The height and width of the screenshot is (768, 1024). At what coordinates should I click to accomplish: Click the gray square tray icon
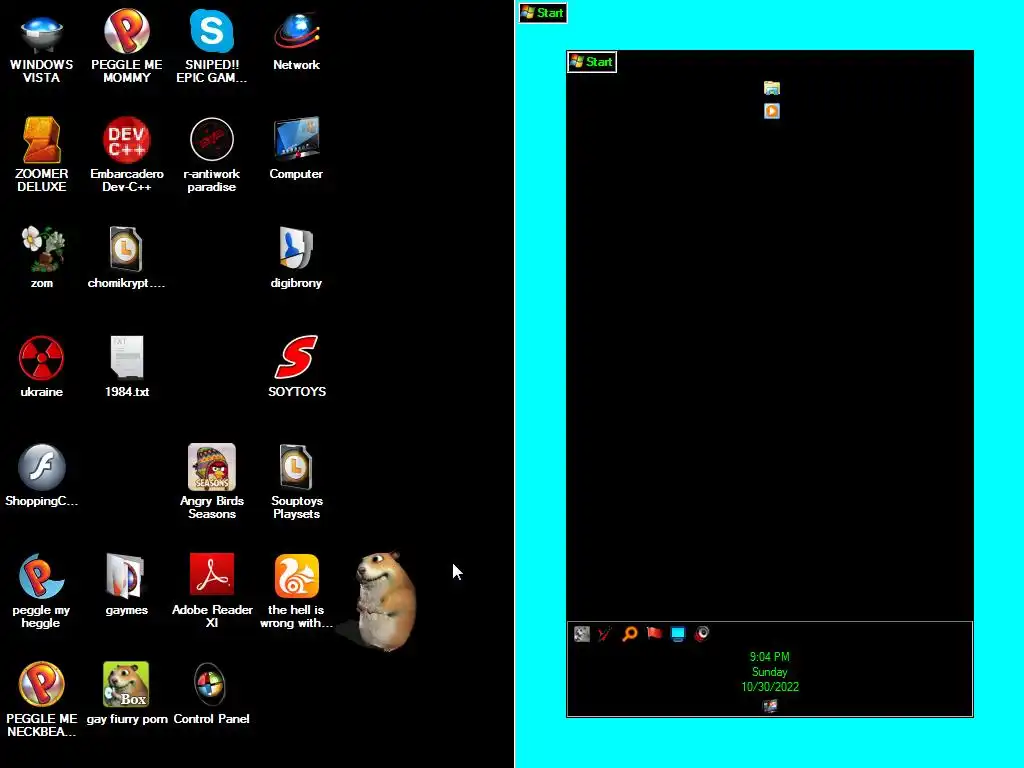pyautogui.click(x=582, y=633)
